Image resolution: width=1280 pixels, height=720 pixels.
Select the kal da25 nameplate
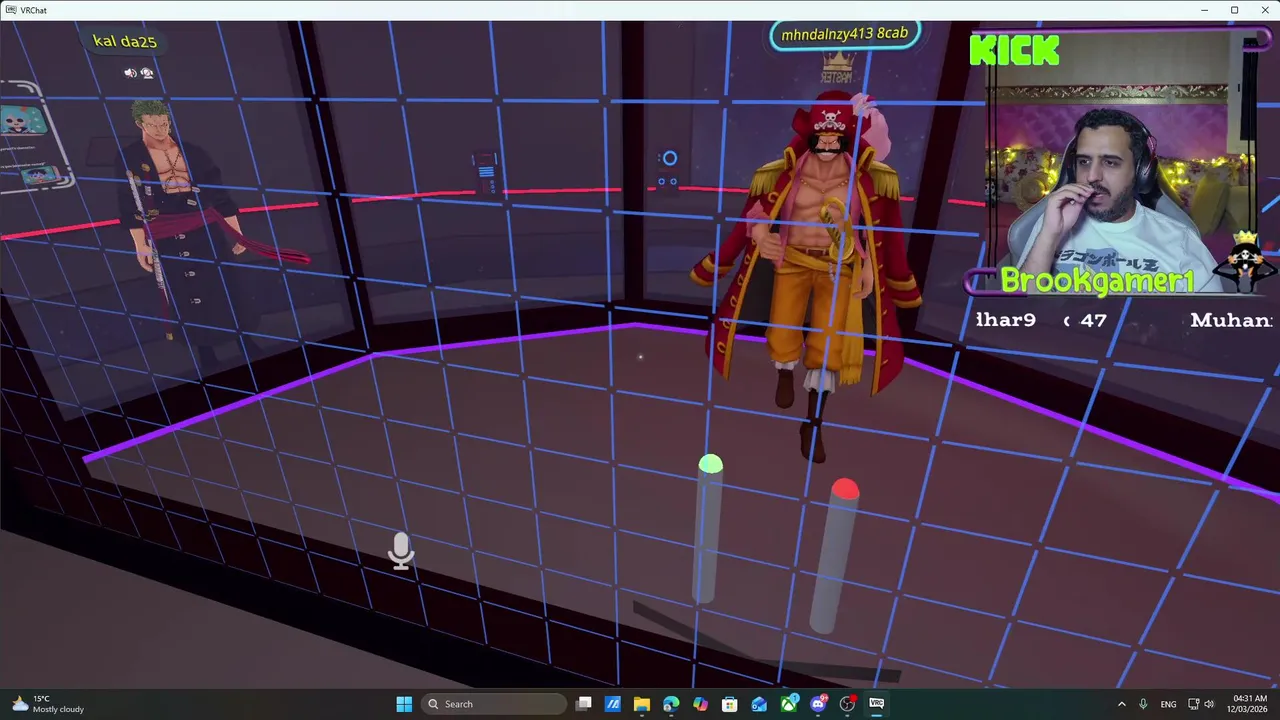(124, 41)
